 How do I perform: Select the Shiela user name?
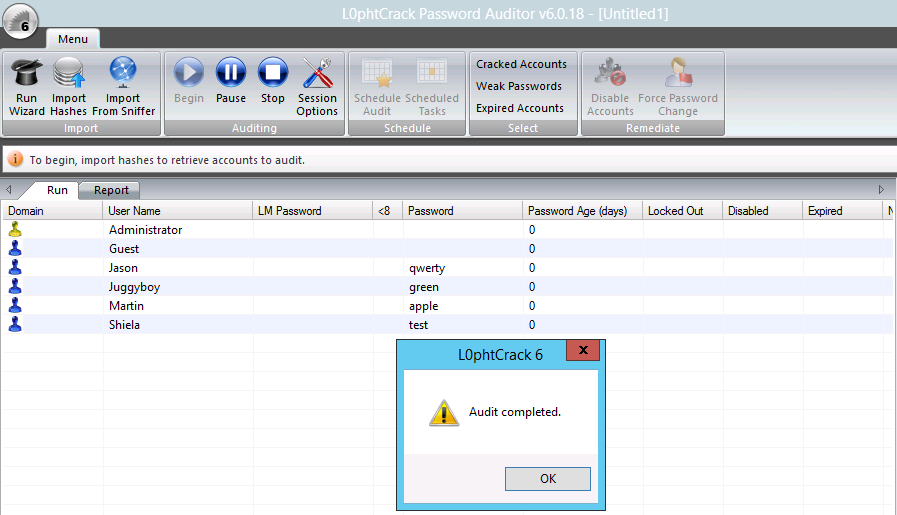(x=124, y=324)
